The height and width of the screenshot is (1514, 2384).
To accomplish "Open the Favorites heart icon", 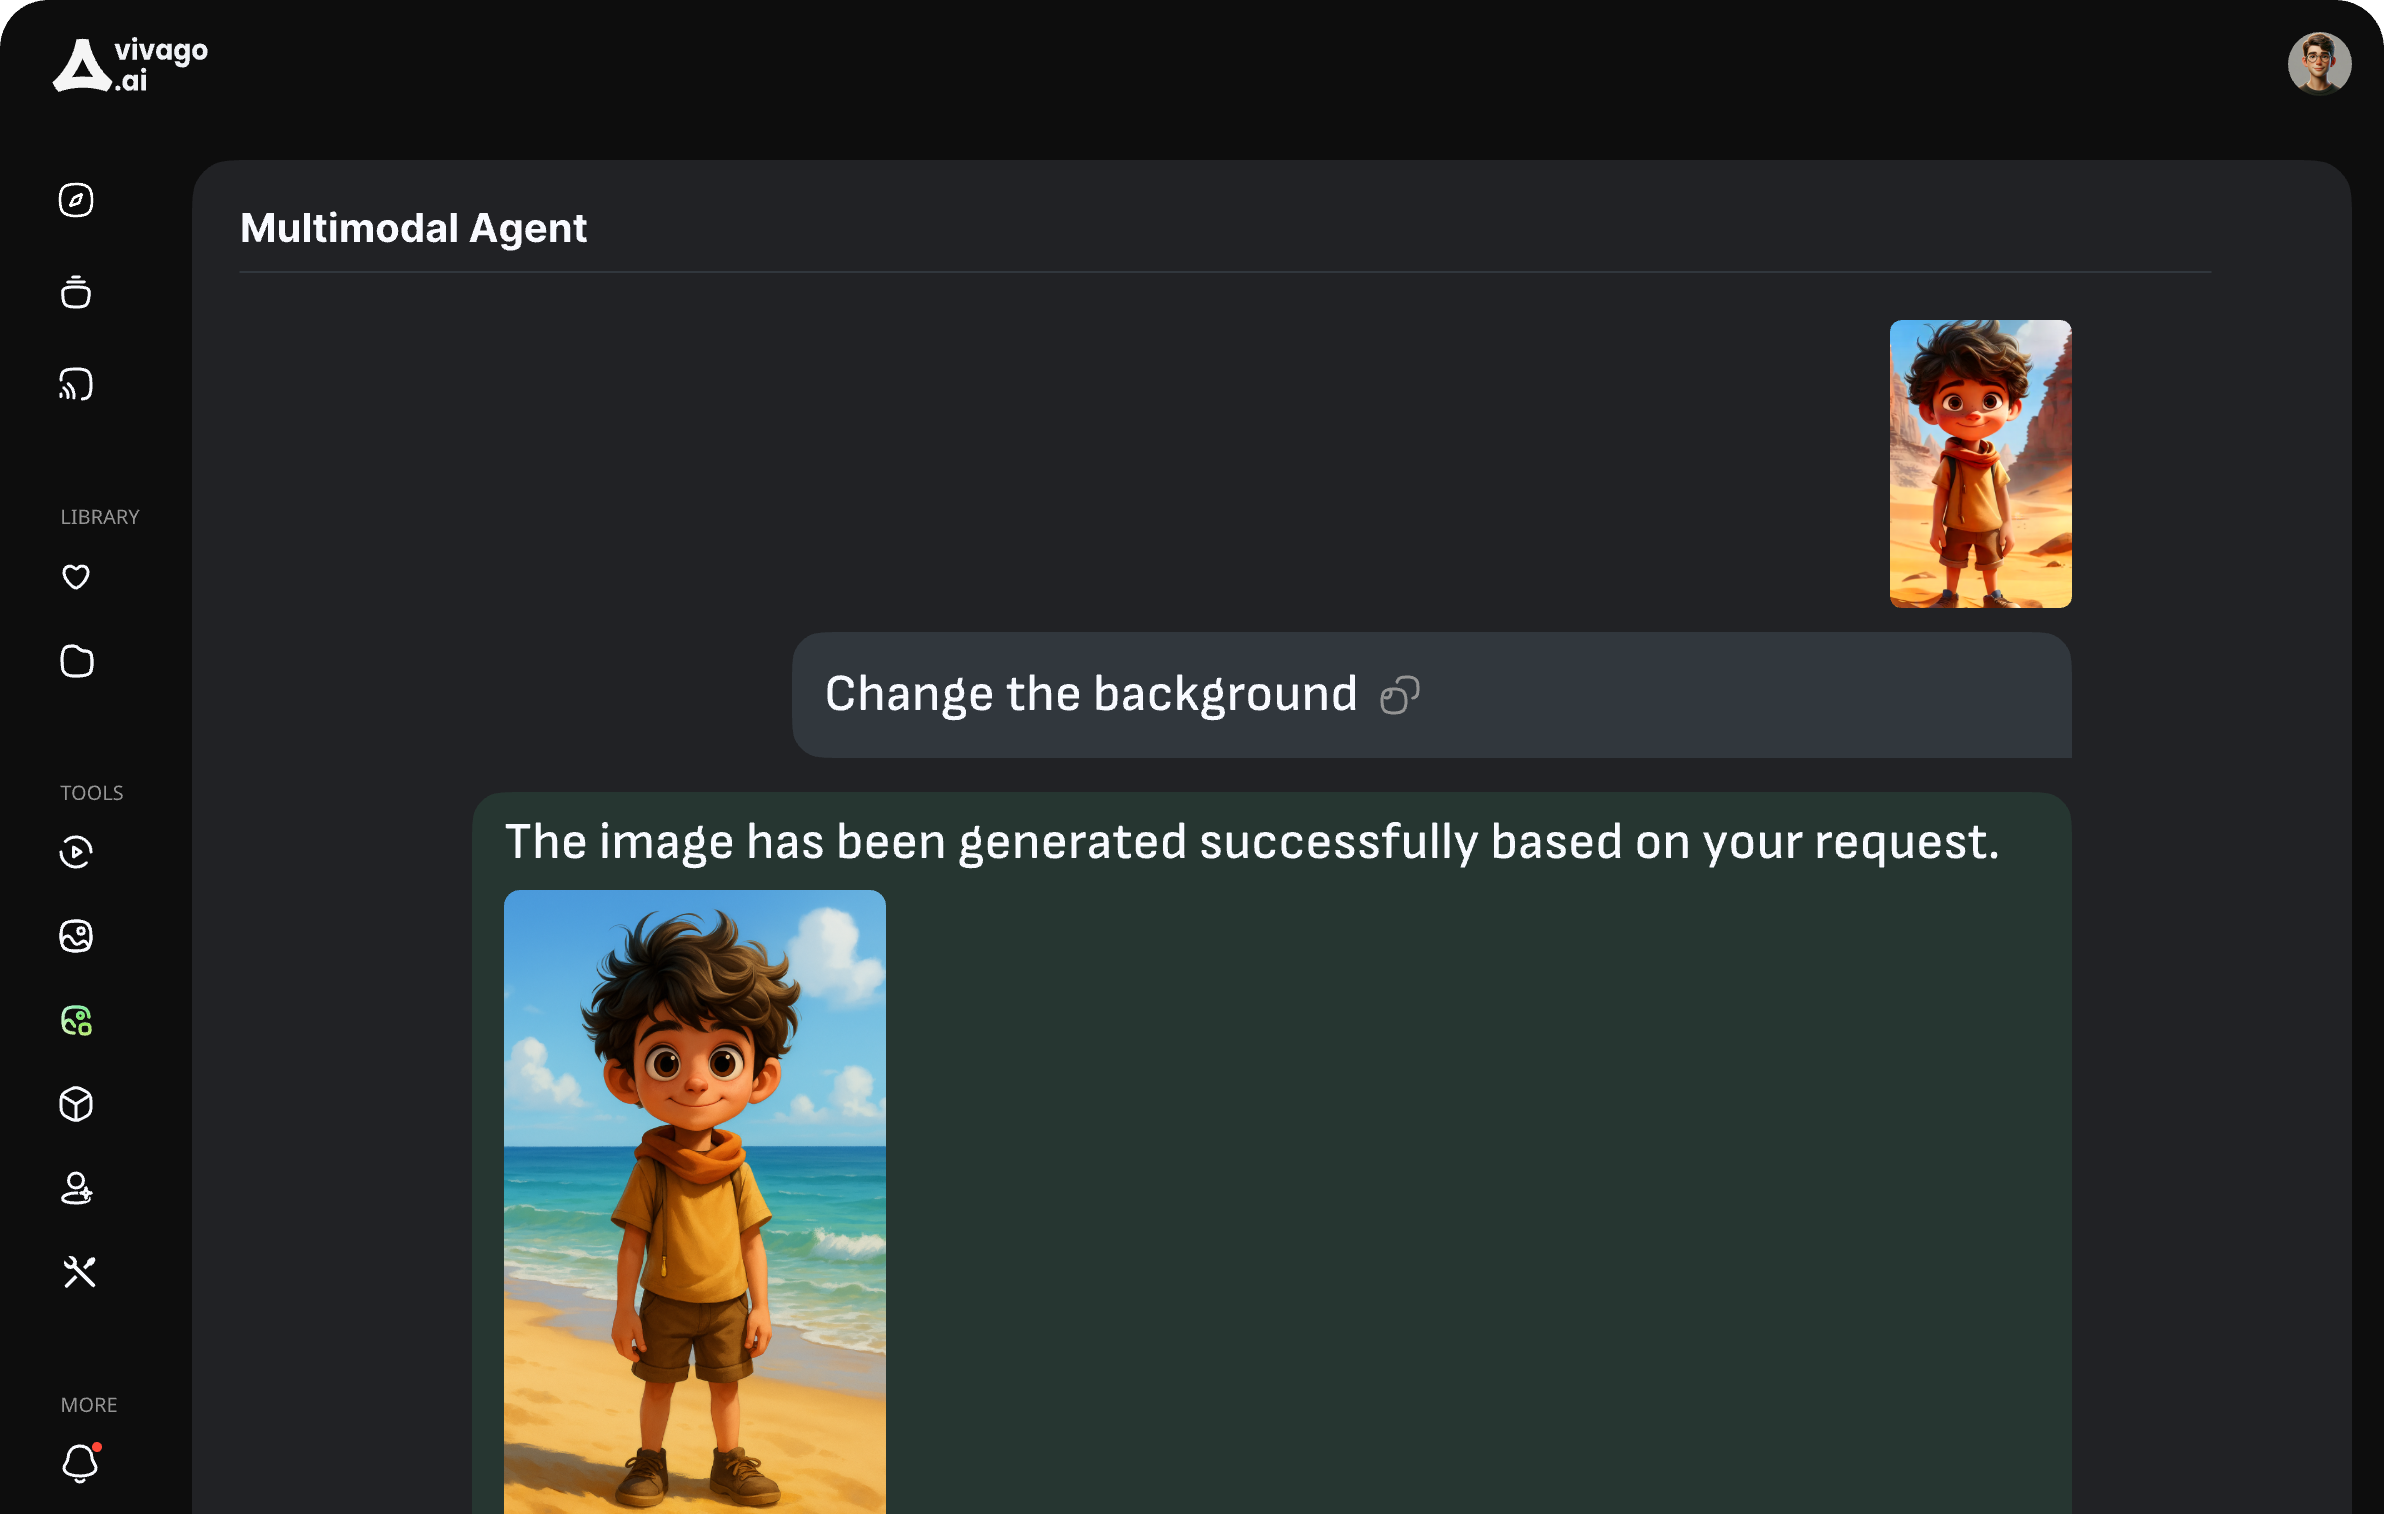I will click(x=76, y=577).
